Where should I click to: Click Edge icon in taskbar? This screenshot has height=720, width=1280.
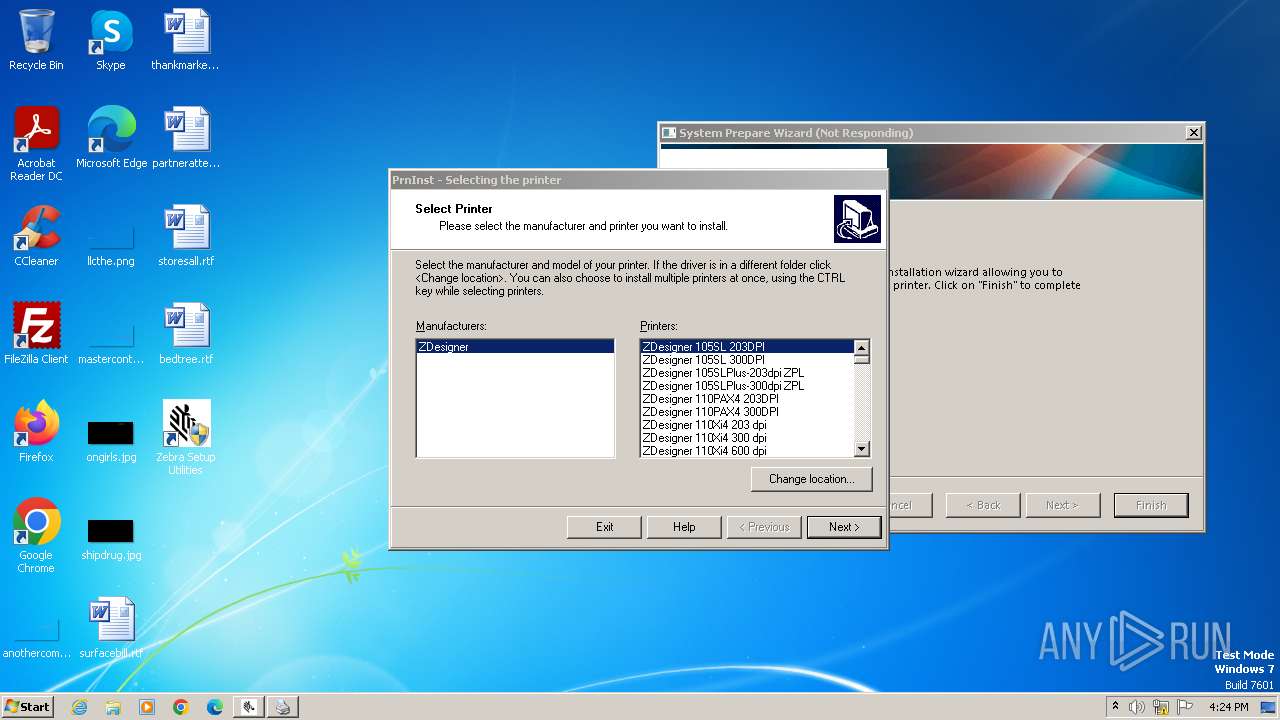215,707
